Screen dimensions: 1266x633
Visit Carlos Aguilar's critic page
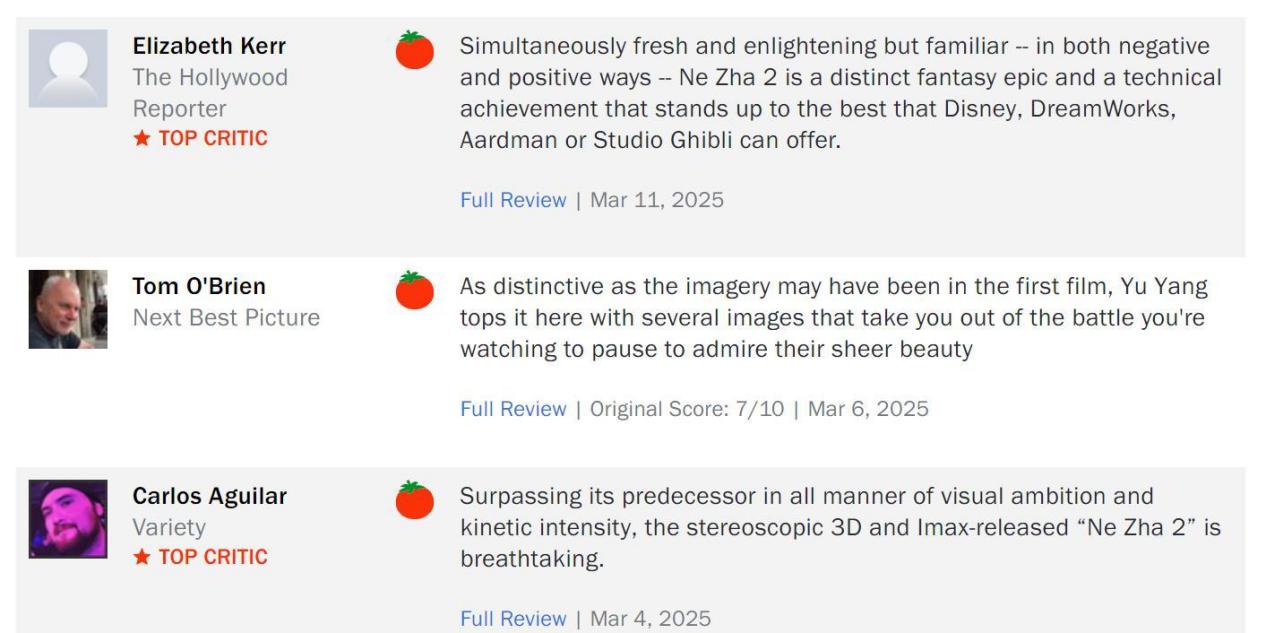[x=210, y=497]
